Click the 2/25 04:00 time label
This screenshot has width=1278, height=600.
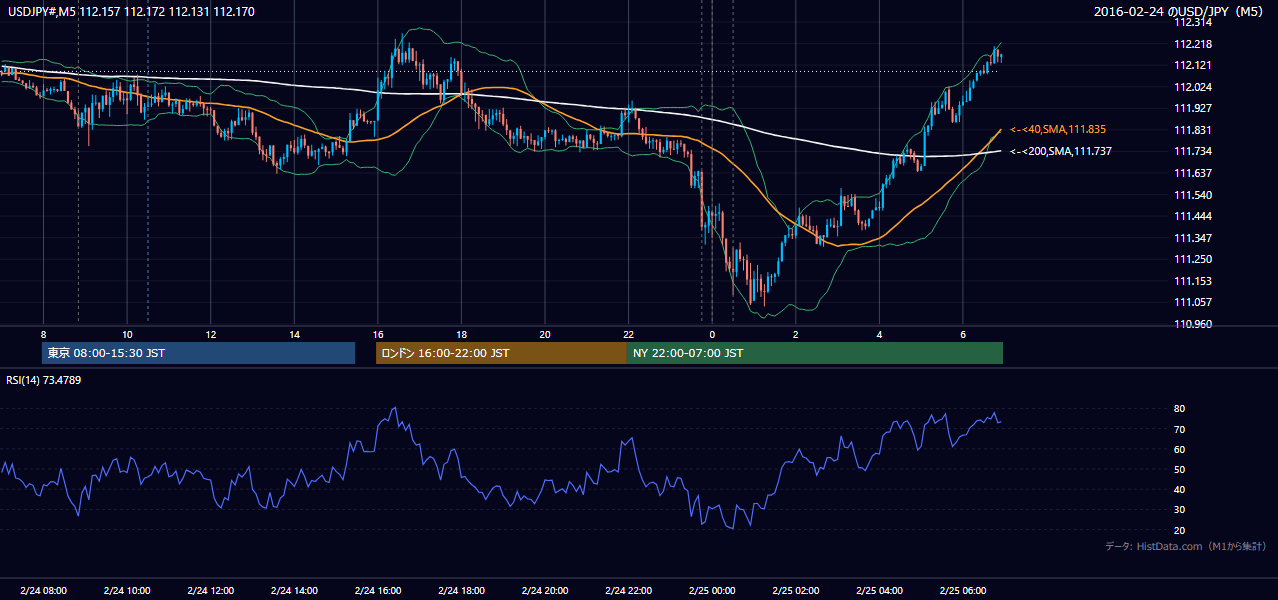(878, 591)
